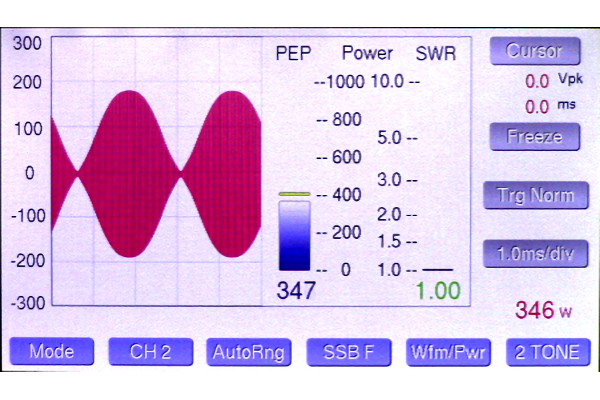The width and height of the screenshot is (600, 400).
Task: Switch channel with CH 2 button
Action: coord(151,351)
